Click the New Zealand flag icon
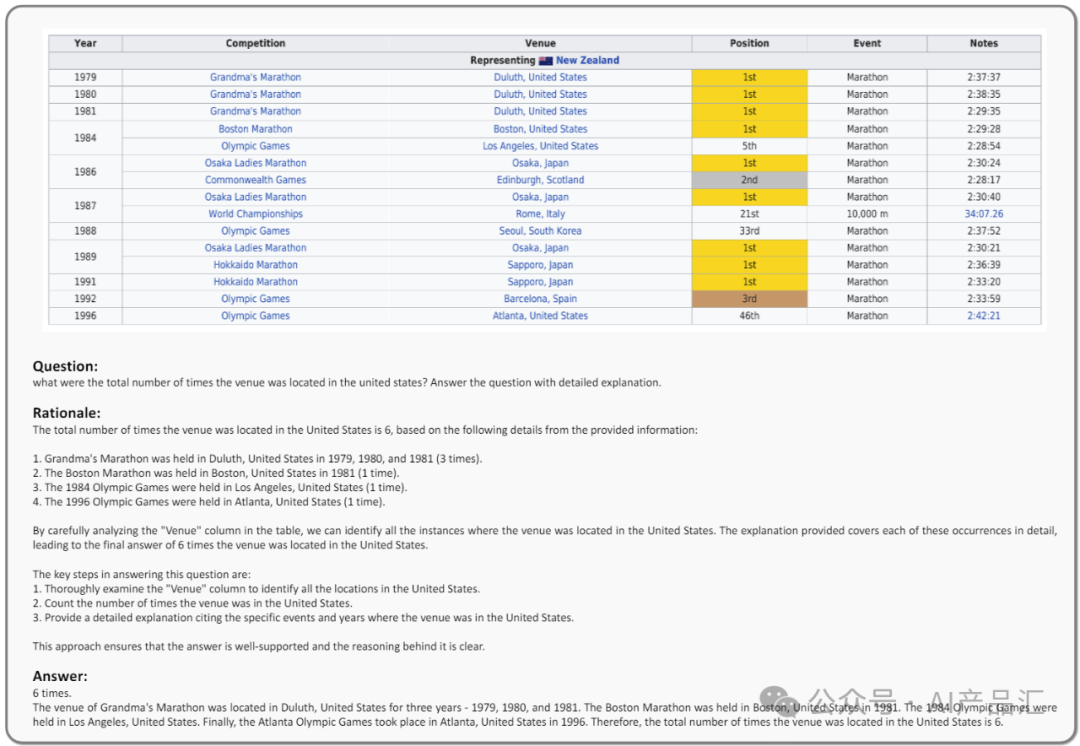The image size is (1080, 746). (546, 61)
